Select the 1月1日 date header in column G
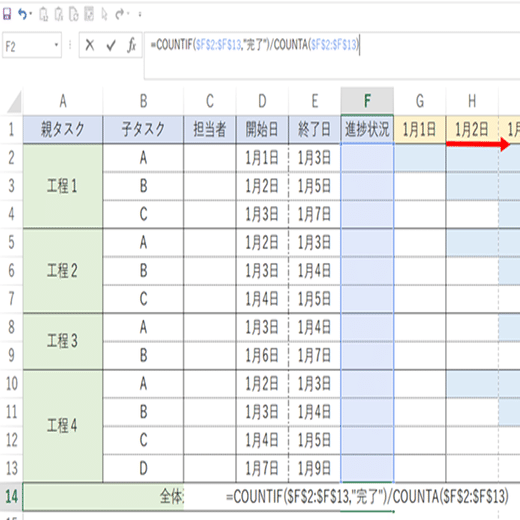The image size is (520, 520). coord(419,129)
